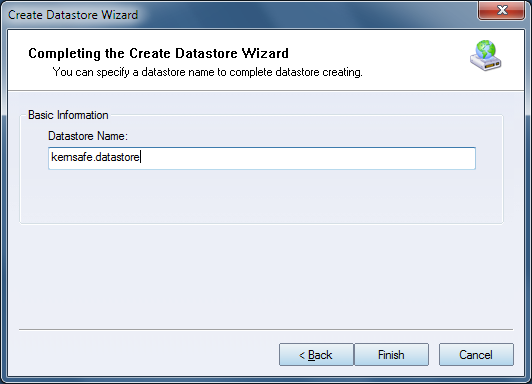Click the Datastore Name label

(x=88, y=136)
